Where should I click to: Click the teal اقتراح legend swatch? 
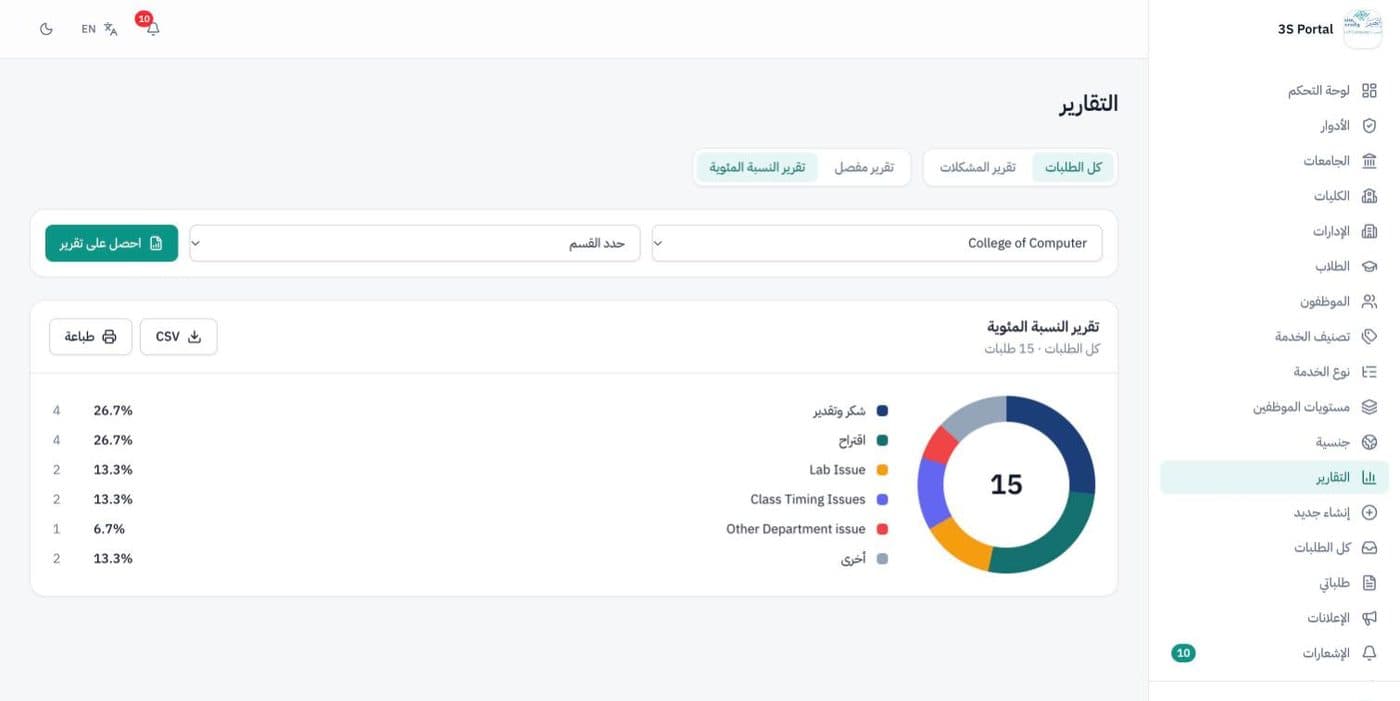(882, 440)
